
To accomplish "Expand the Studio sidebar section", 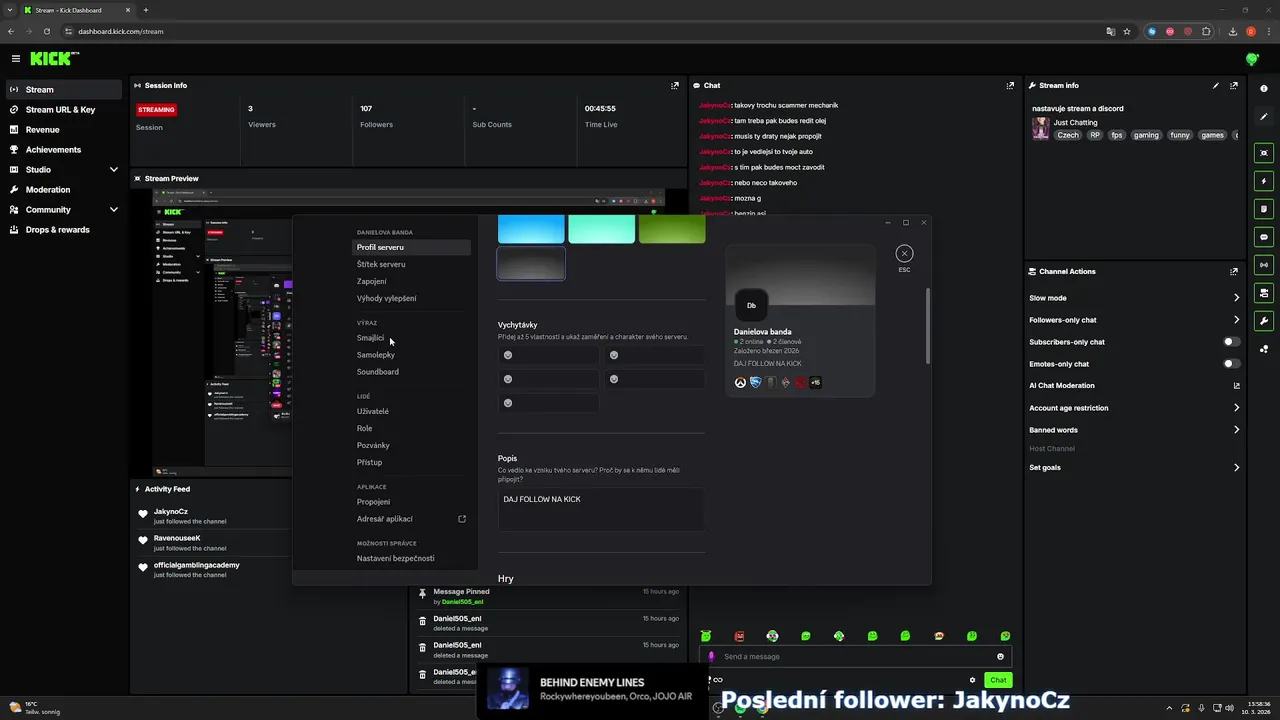I will click(x=114, y=170).
